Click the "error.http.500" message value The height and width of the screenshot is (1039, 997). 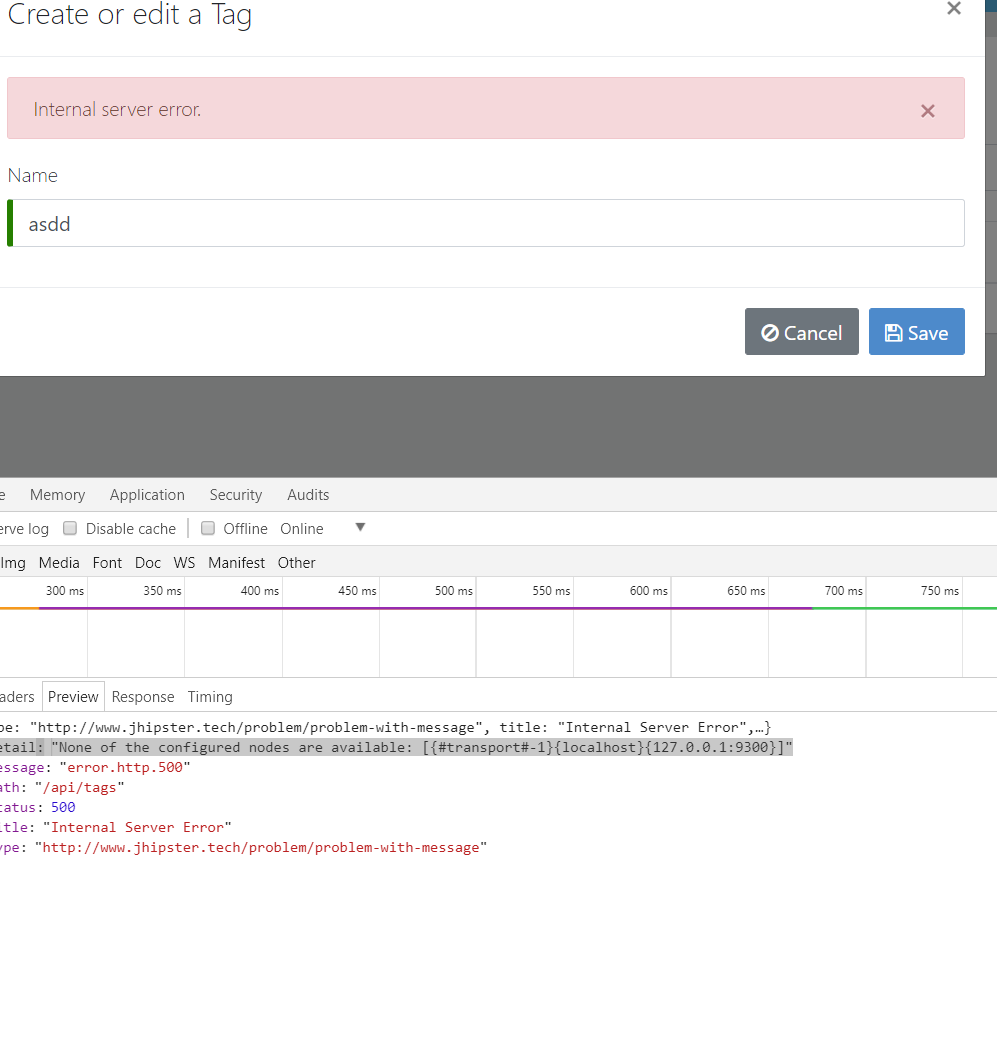125,767
